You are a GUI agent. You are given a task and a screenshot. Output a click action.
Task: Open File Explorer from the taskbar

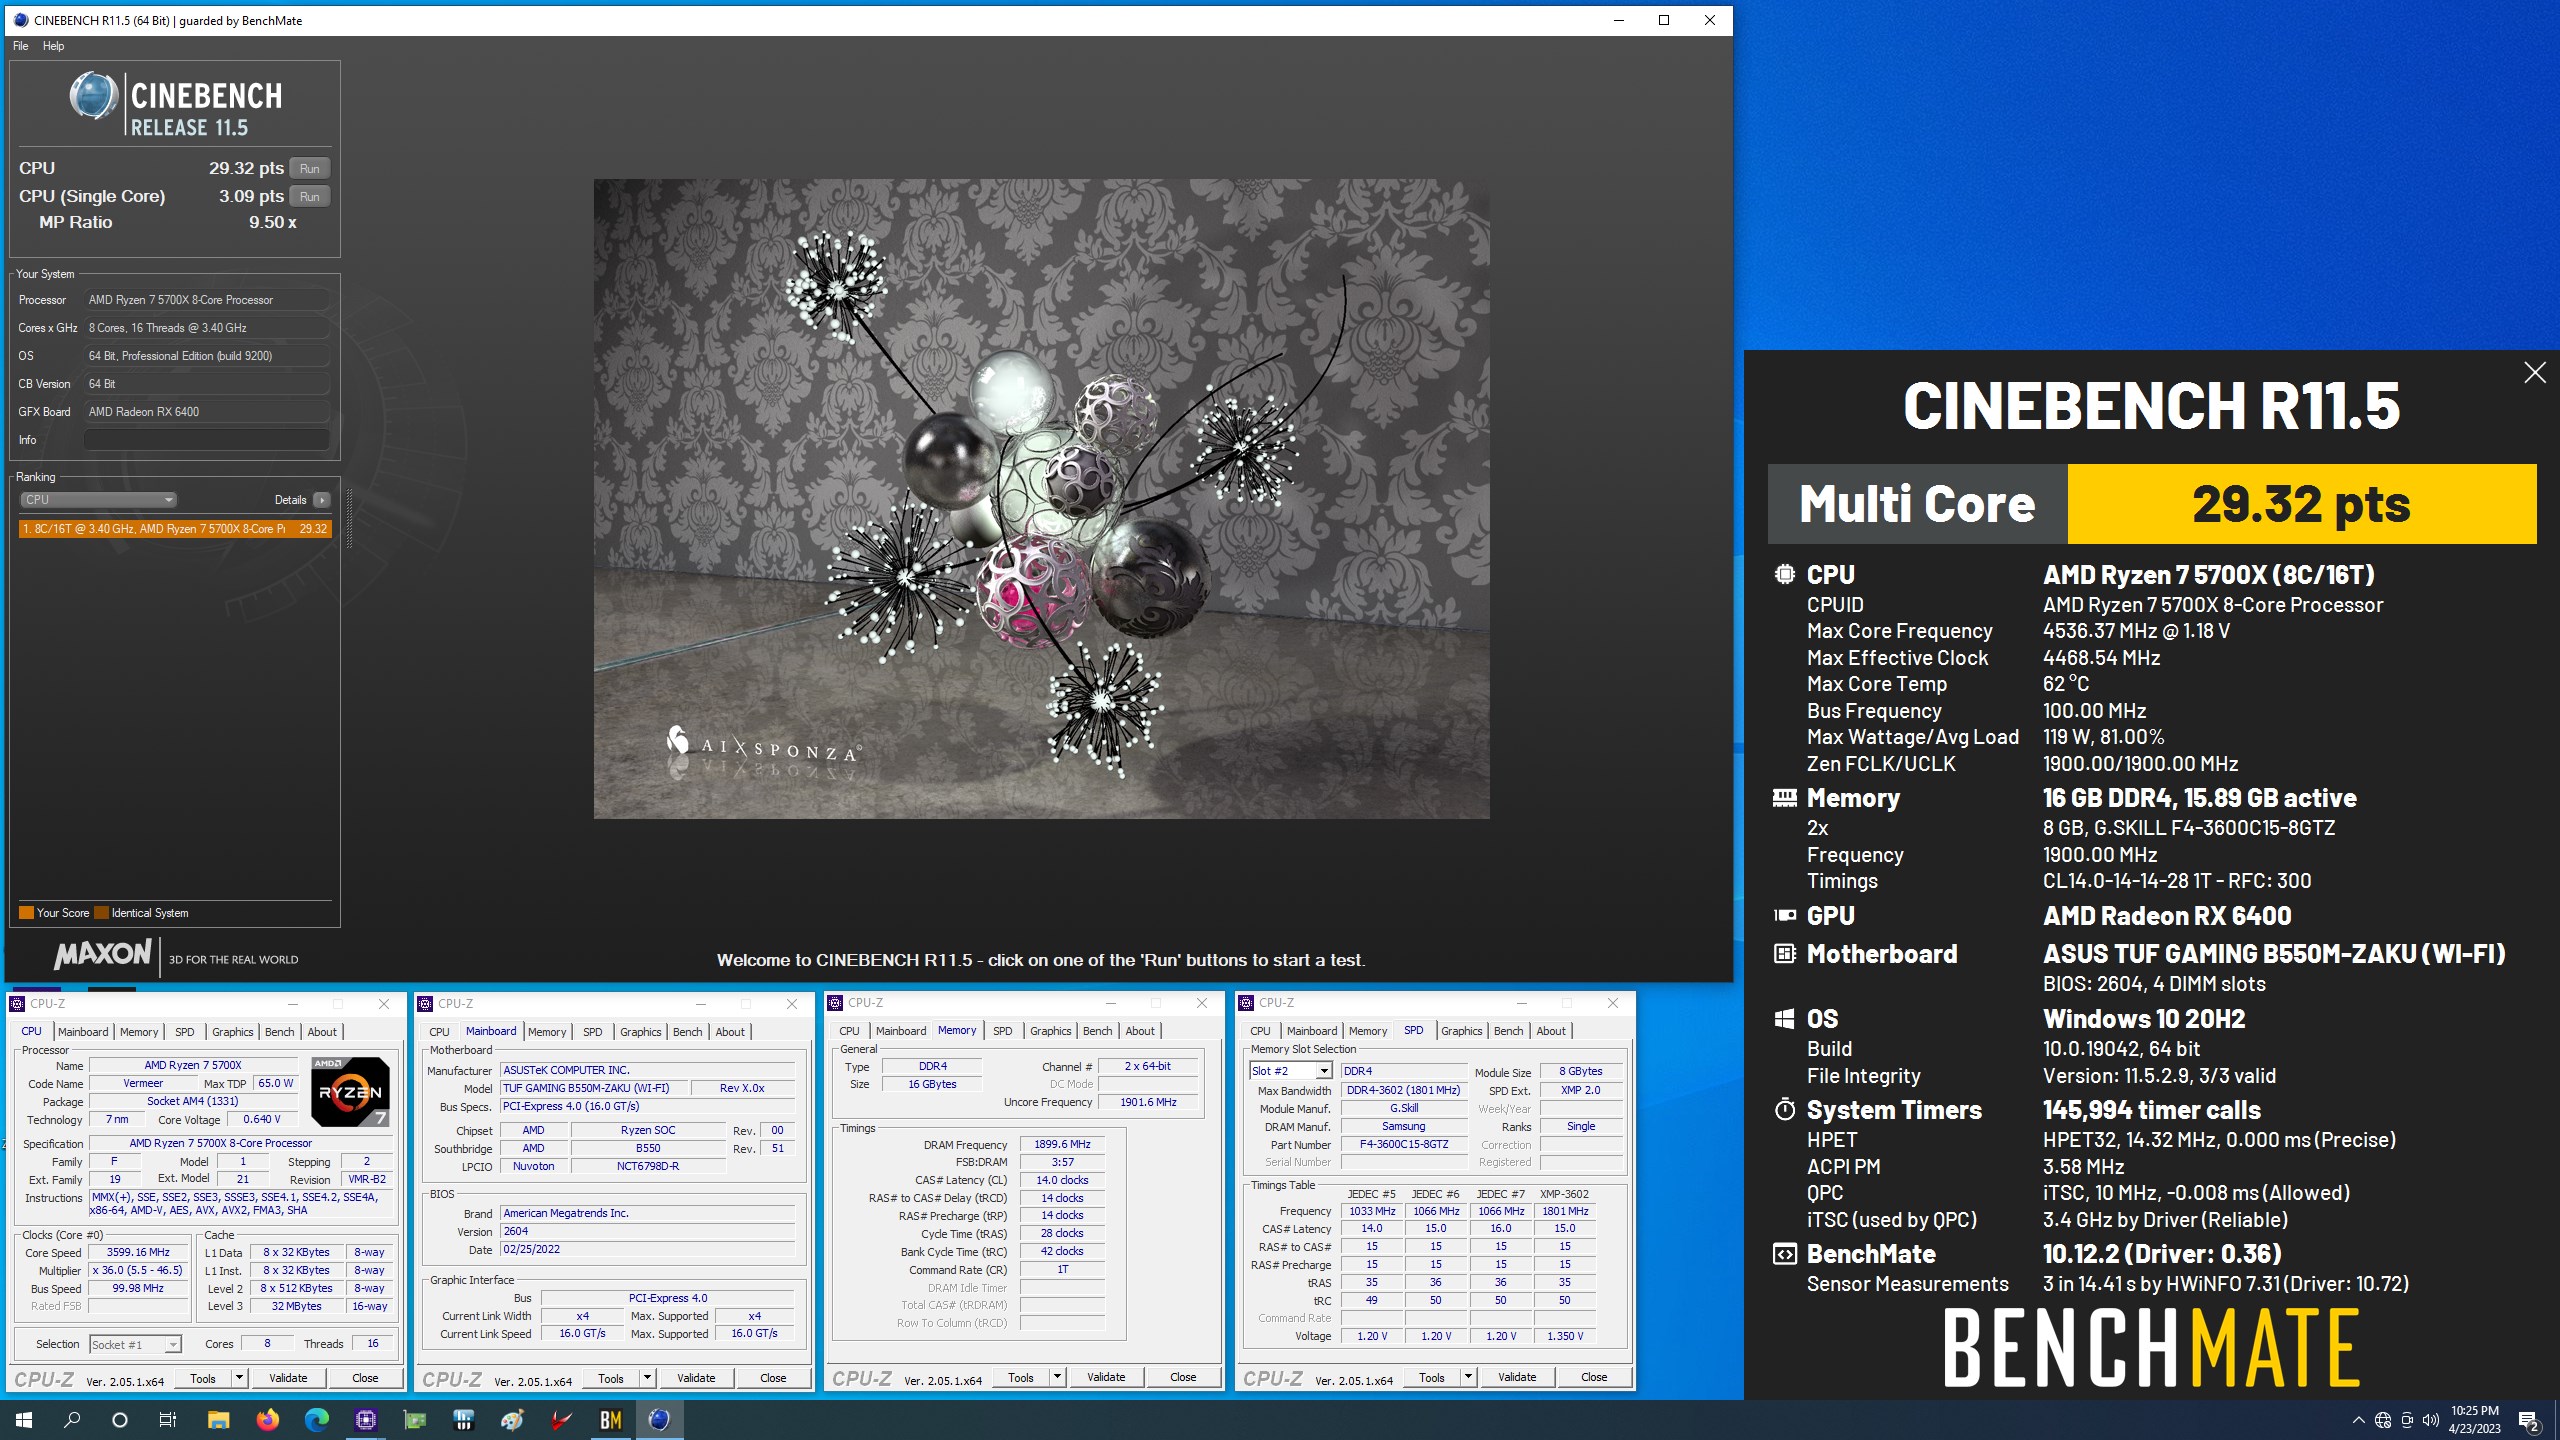(218, 1419)
